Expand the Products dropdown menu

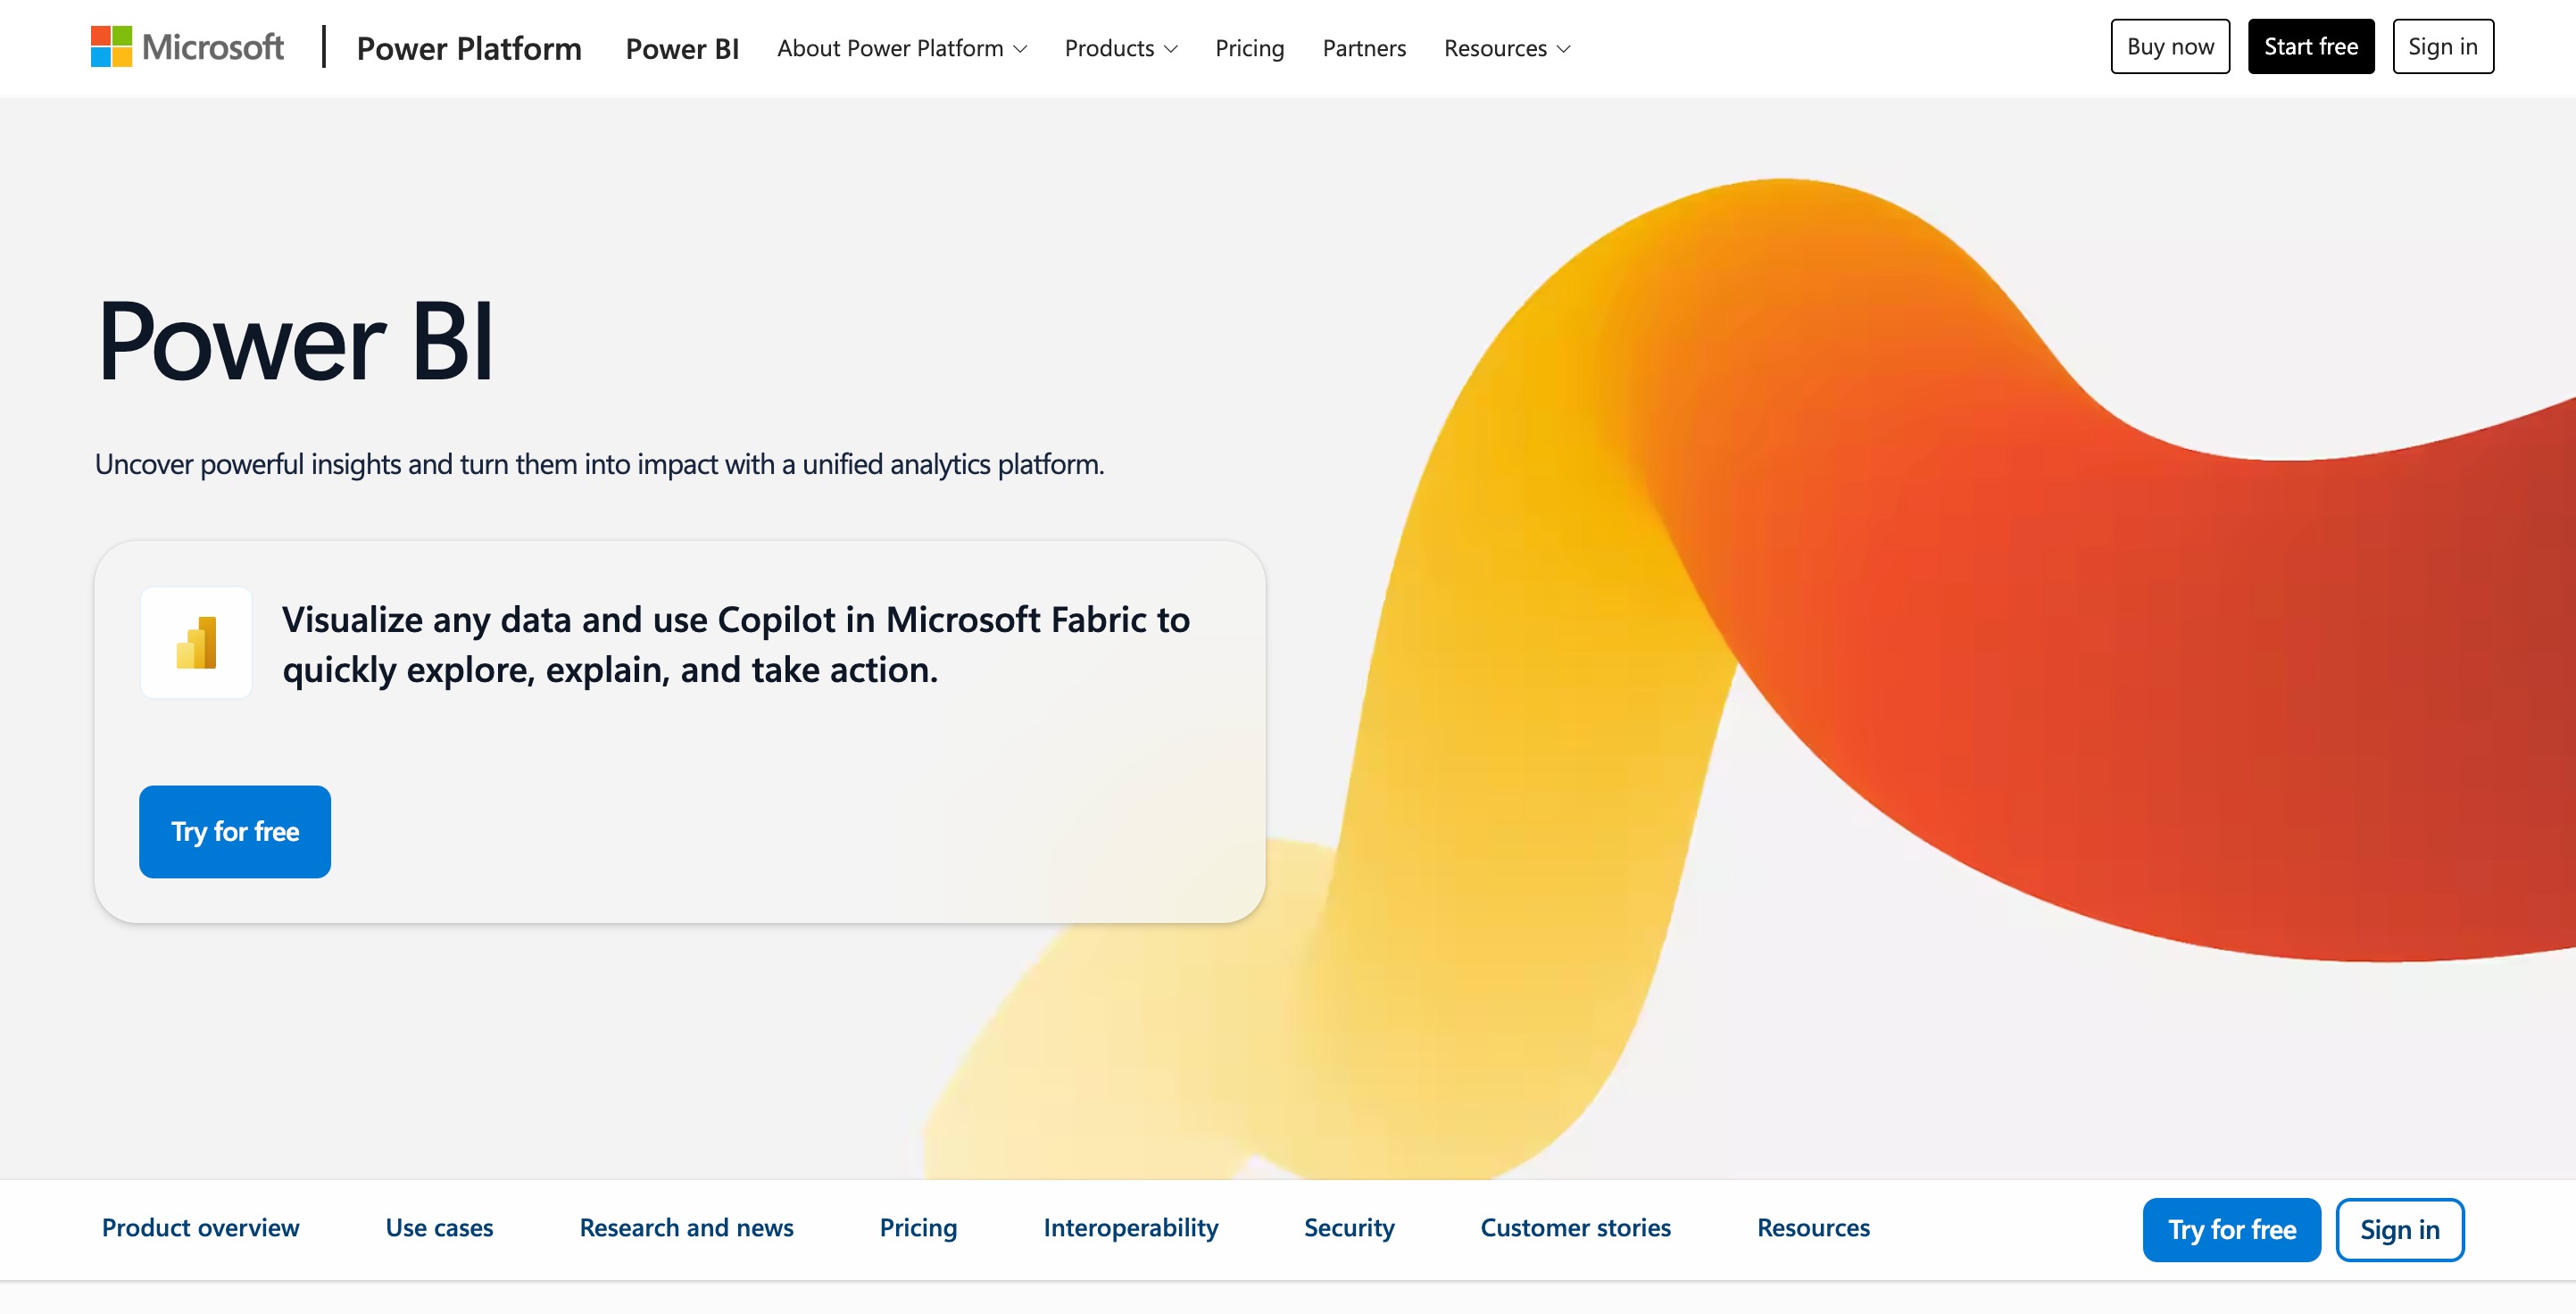[x=1121, y=48]
